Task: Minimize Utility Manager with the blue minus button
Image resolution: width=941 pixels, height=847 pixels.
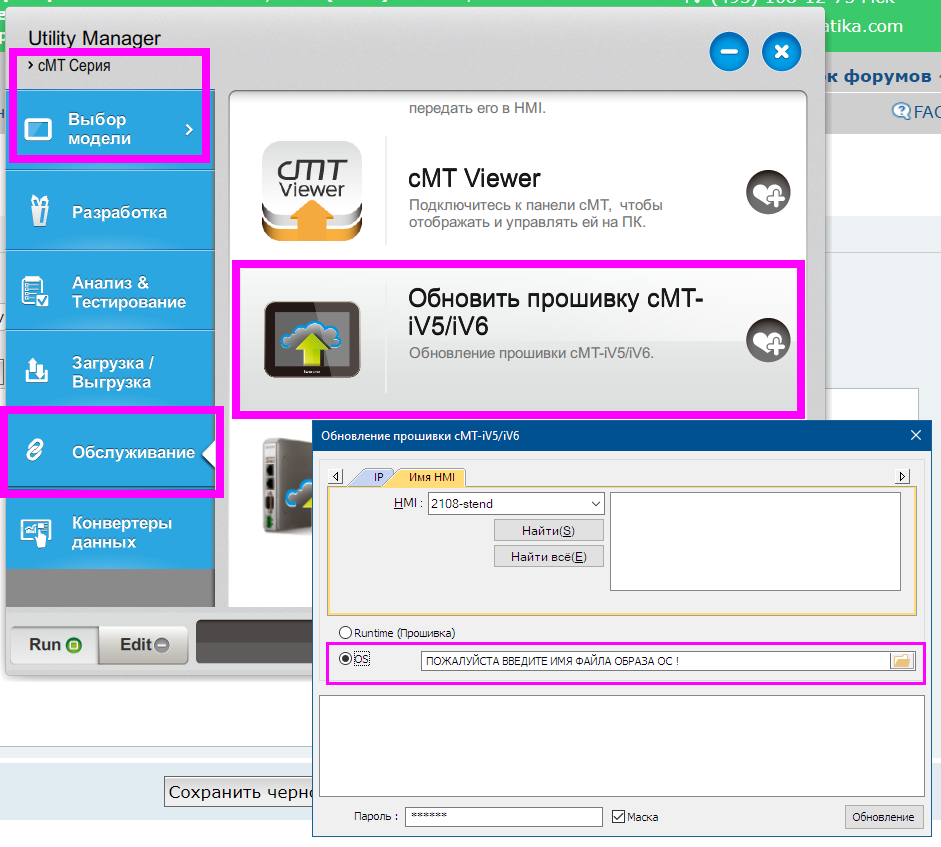Action: click(729, 52)
